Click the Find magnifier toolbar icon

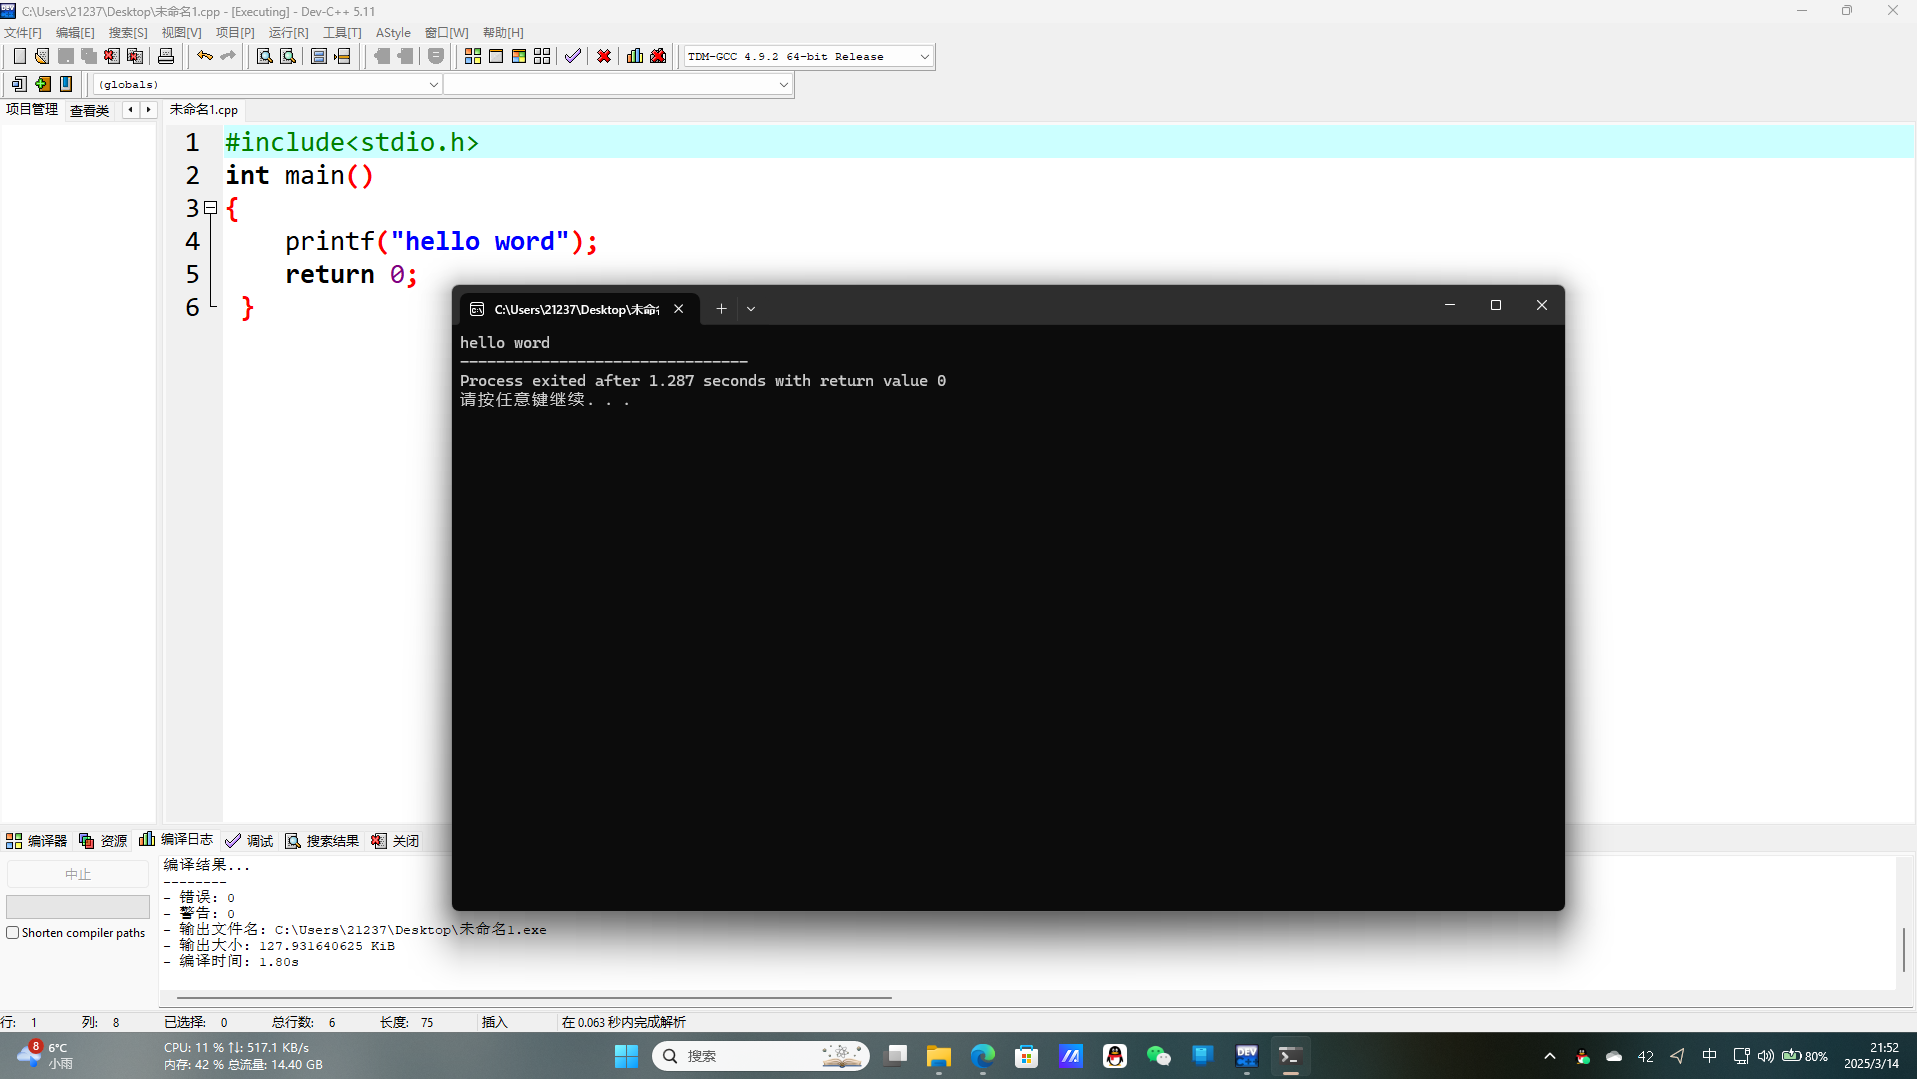point(265,57)
